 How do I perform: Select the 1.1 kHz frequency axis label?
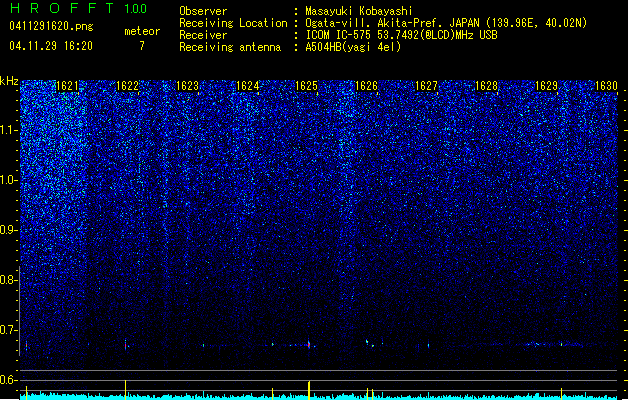click(x=9, y=130)
